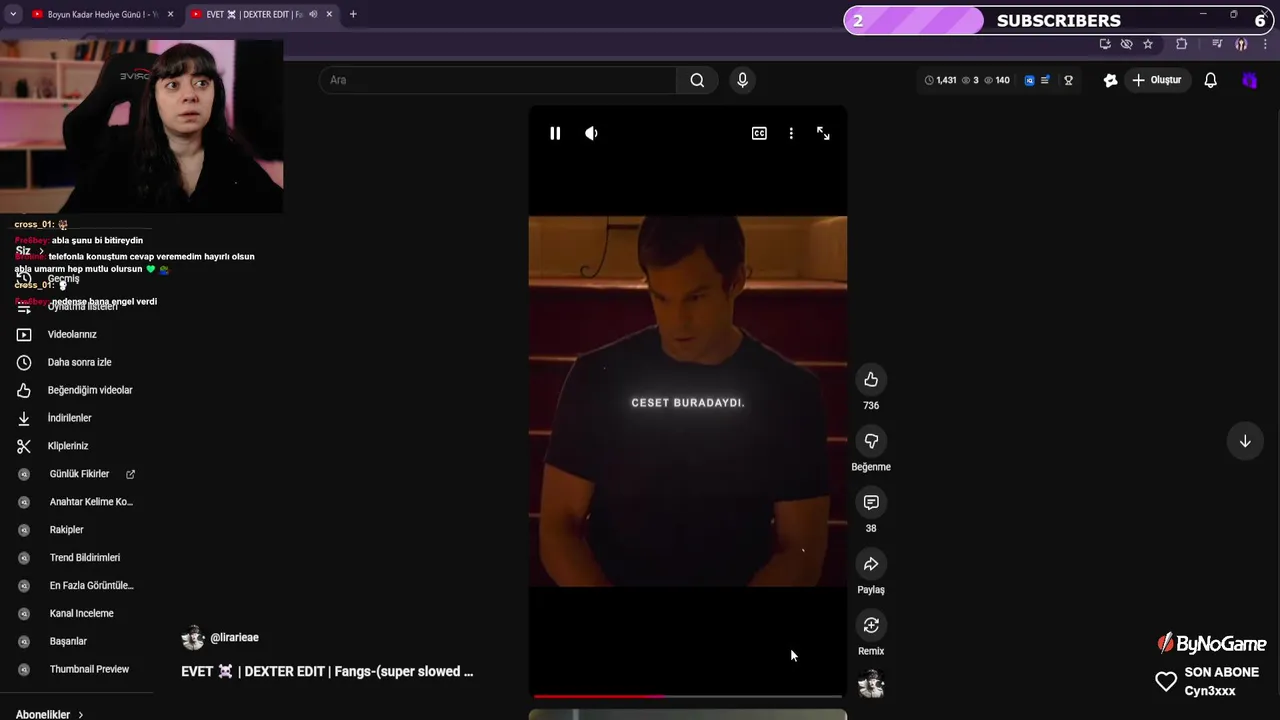Screen dimensions: 1280x720
Task: Click the Oluştur create button
Action: point(1157,80)
